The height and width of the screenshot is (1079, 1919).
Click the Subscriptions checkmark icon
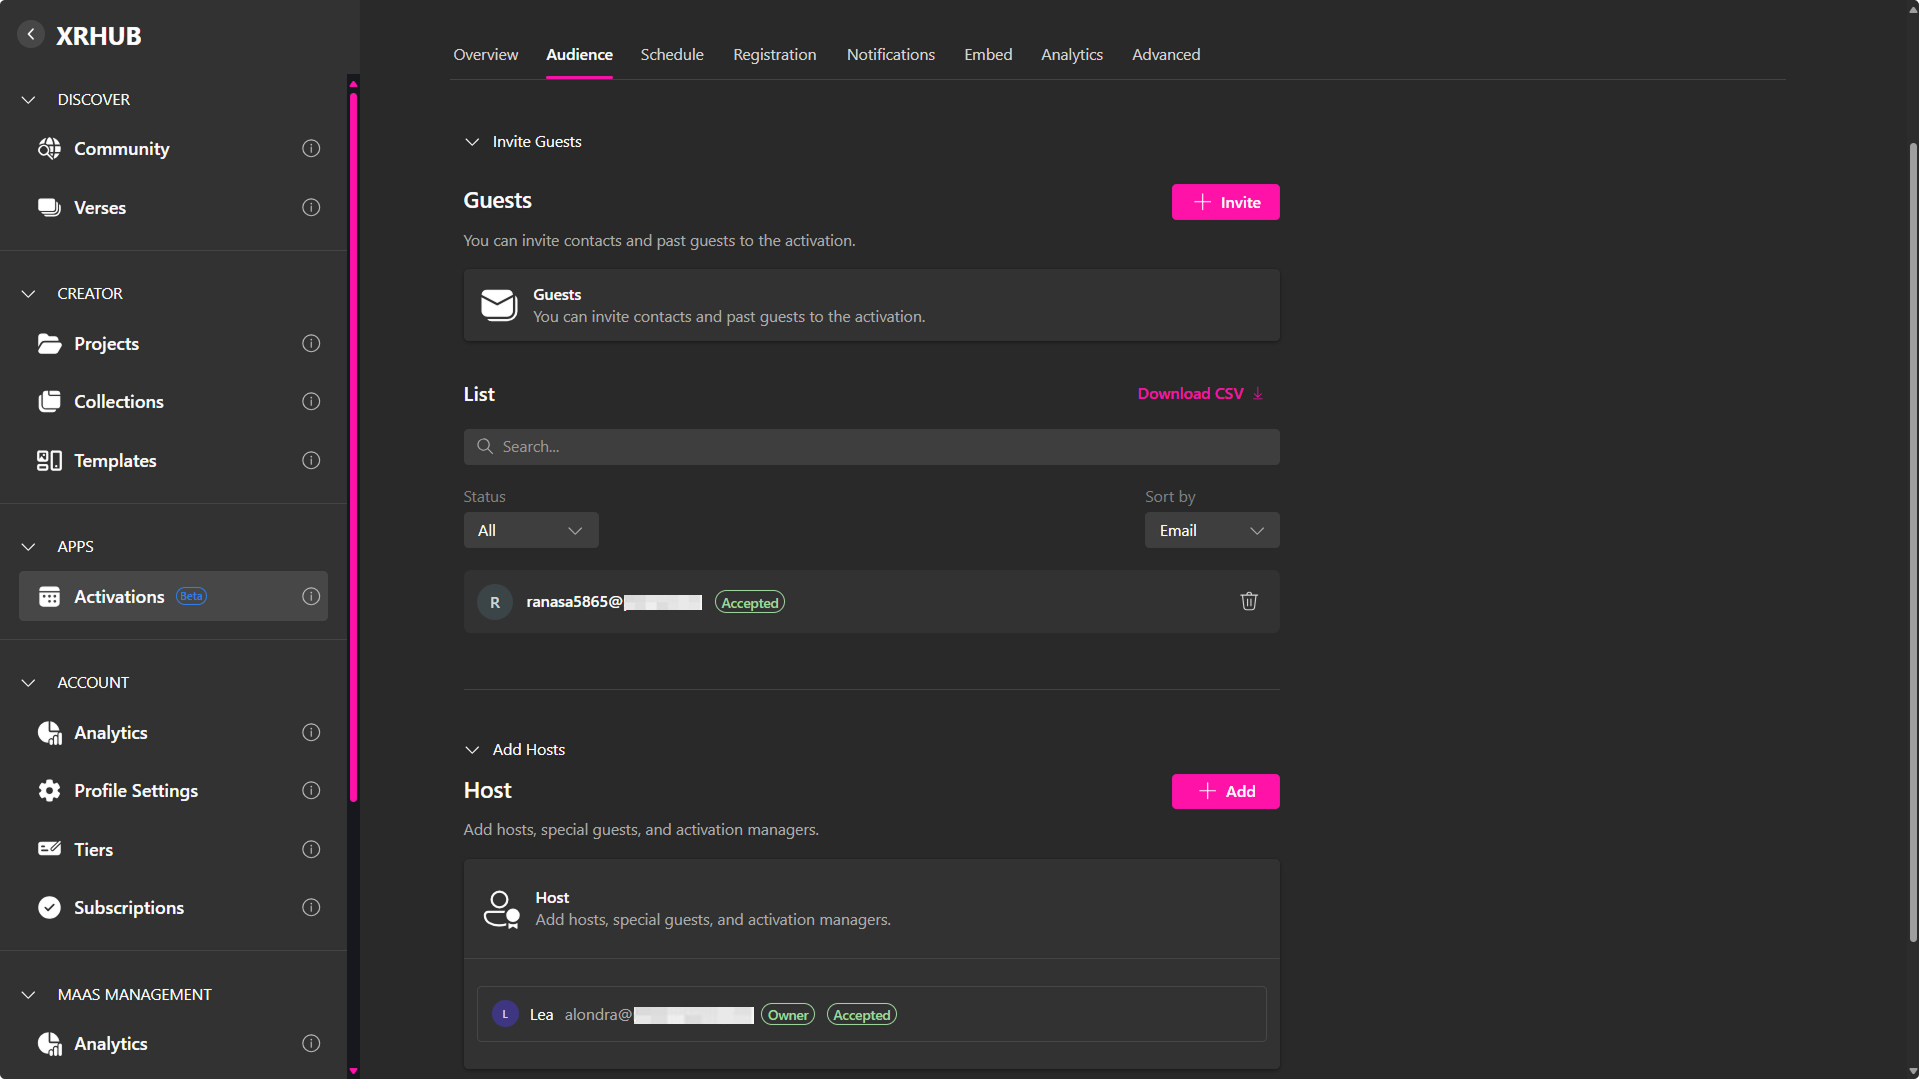(49, 908)
